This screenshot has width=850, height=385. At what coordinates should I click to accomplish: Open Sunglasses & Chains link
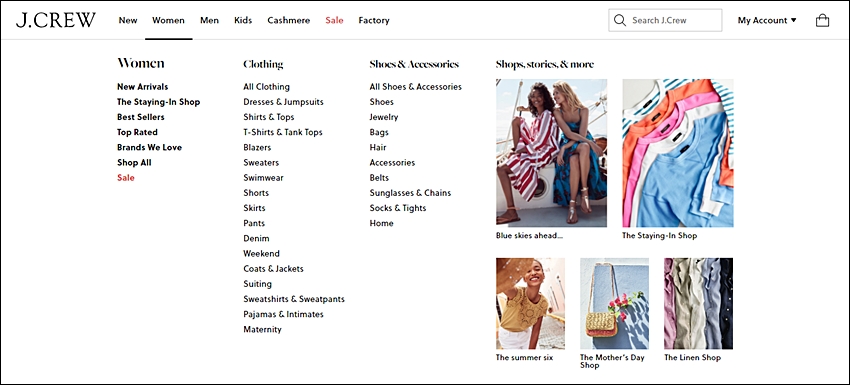(410, 193)
